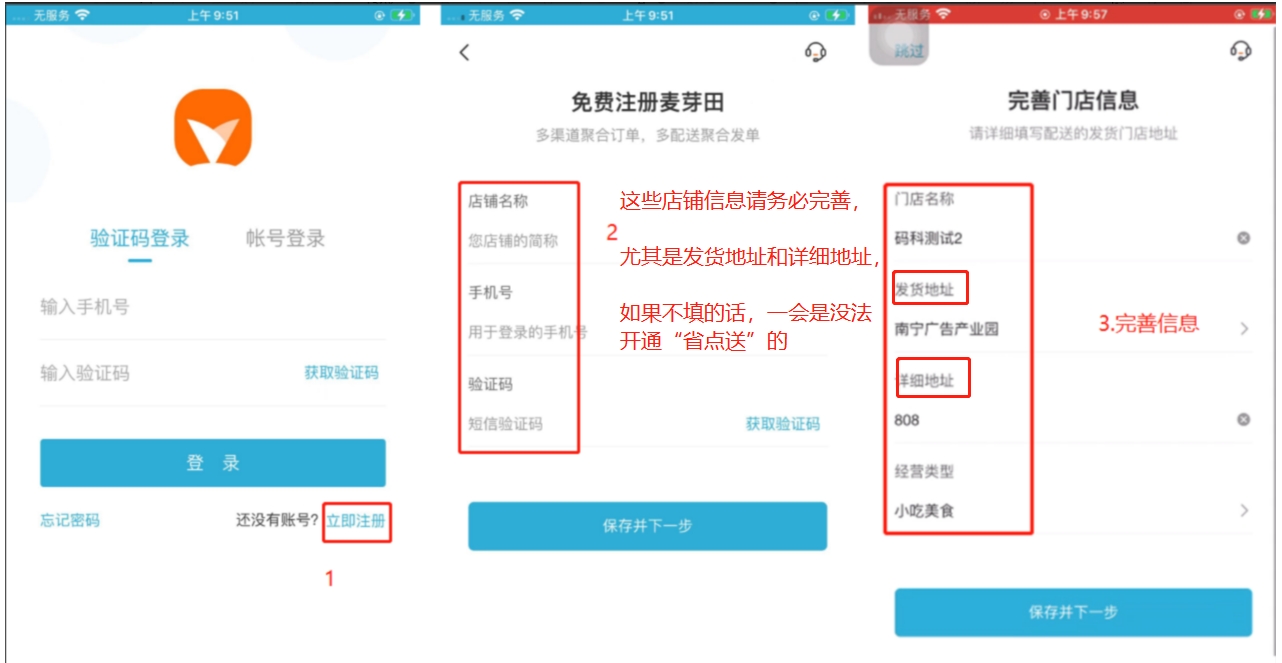
Task: Focus the 输入手机号 field
Action: point(213,307)
